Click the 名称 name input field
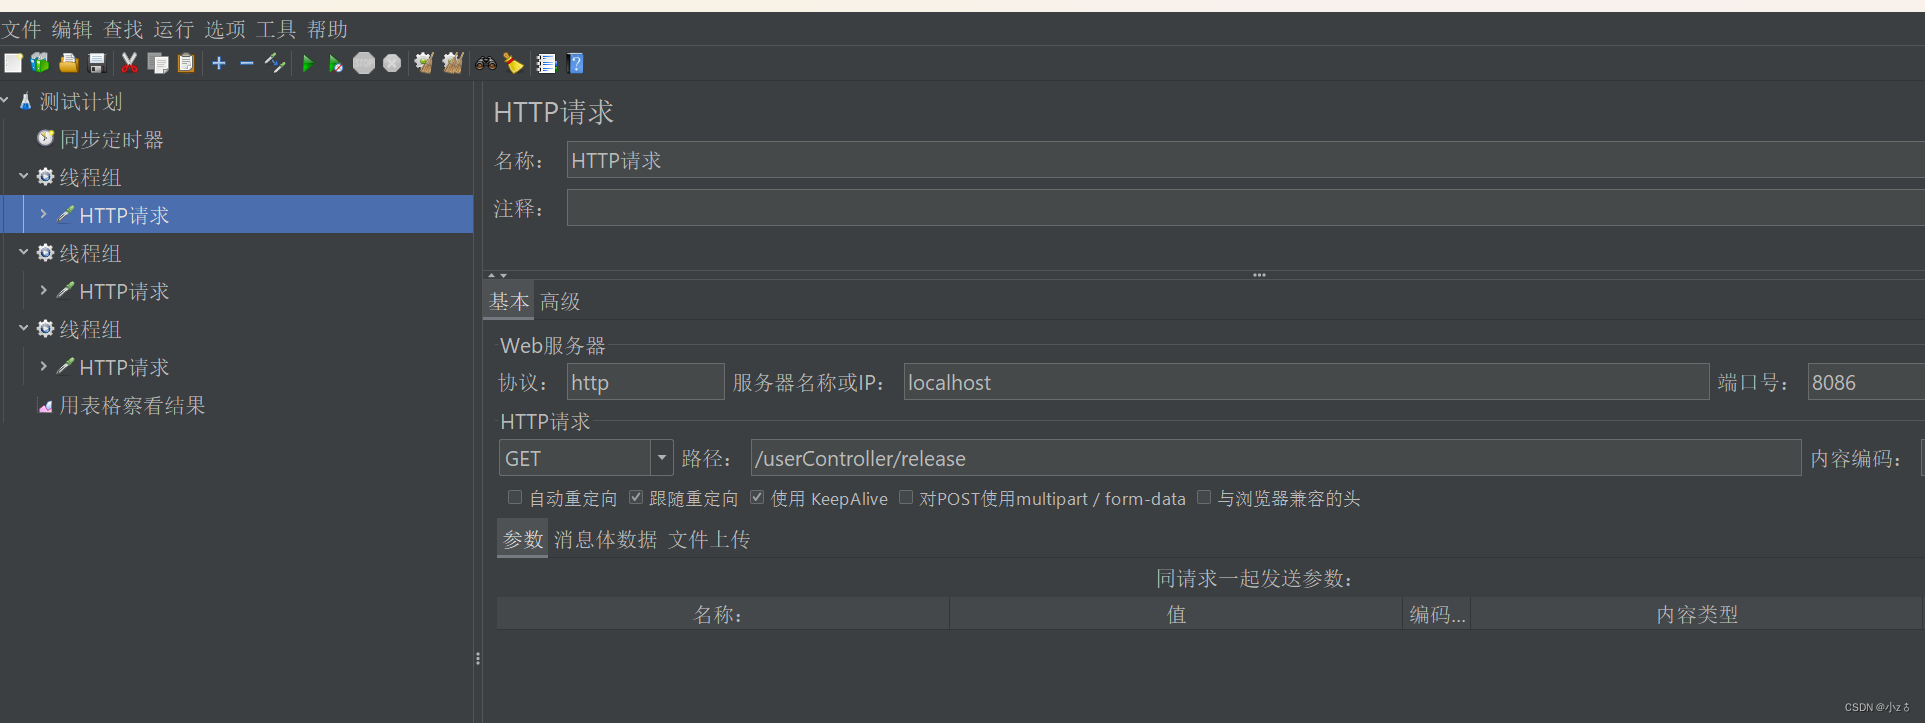The height and width of the screenshot is (723, 1925). [x=1245, y=160]
